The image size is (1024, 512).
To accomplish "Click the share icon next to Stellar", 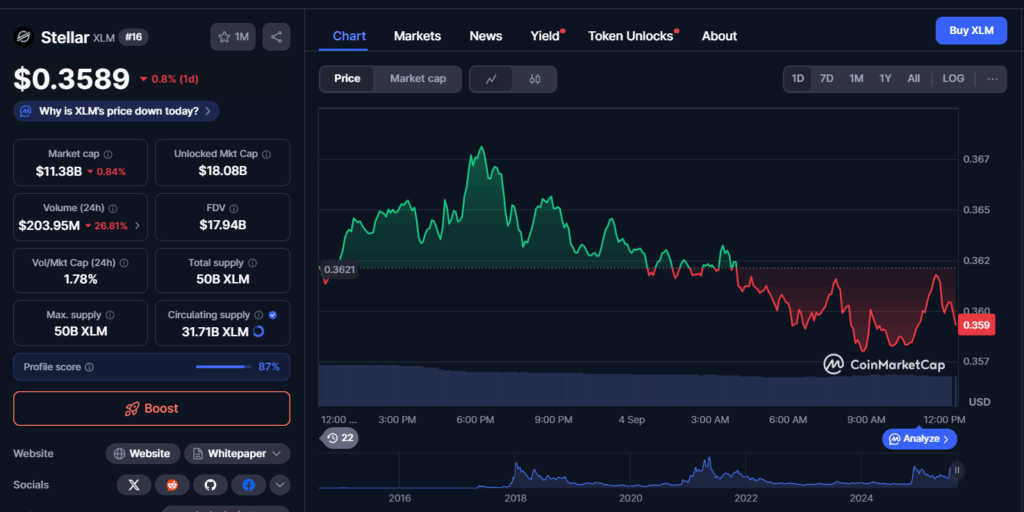I will [277, 37].
